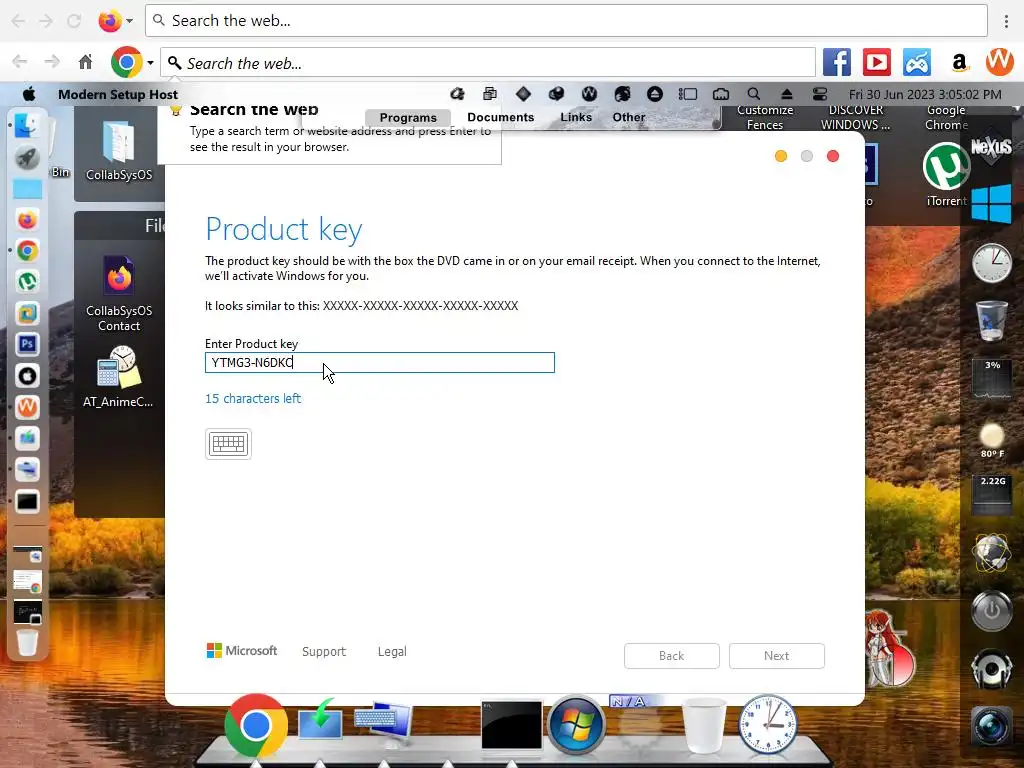
Task: Open the Support link
Action: click(x=324, y=651)
